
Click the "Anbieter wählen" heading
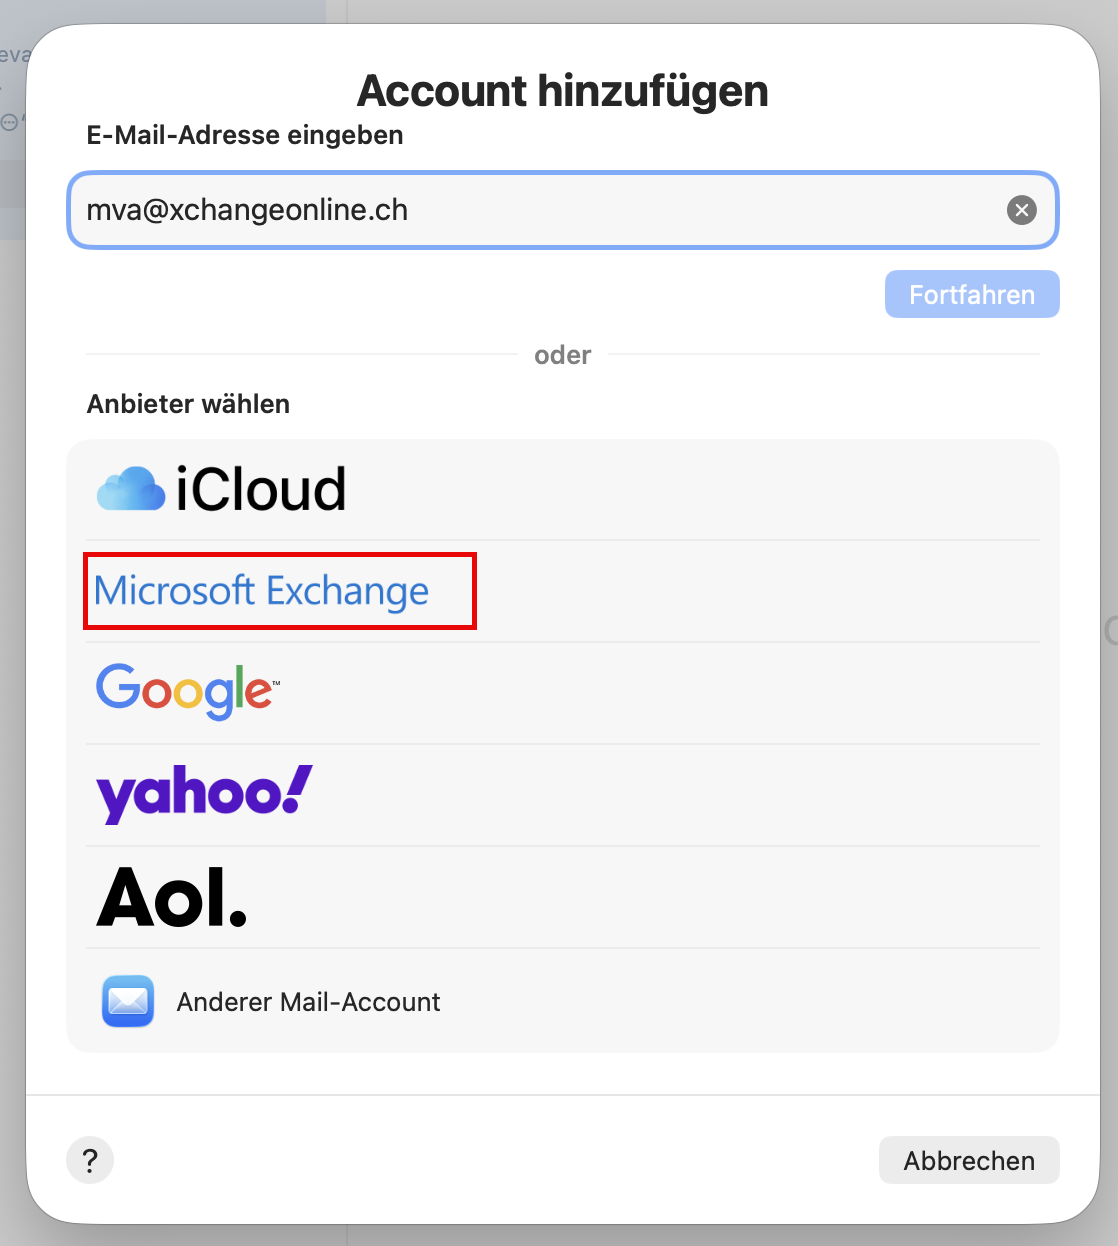[188, 404]
